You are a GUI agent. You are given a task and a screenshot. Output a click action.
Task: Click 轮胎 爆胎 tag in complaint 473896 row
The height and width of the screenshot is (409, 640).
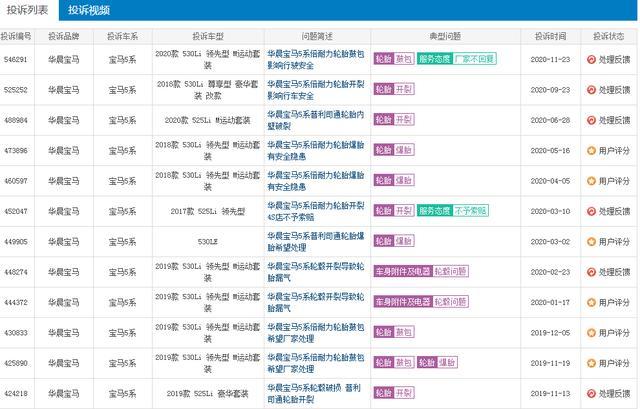tap(394, 150)
